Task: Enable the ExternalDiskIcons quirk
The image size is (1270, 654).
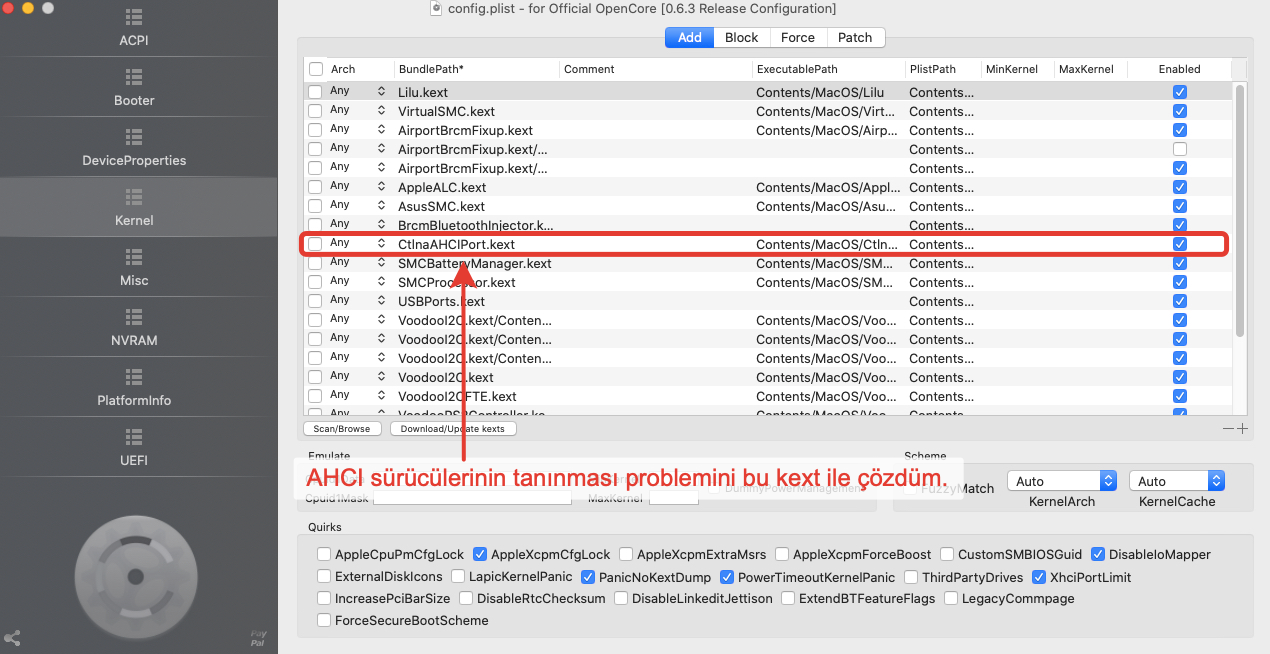Action: click(x=324, y=577)
